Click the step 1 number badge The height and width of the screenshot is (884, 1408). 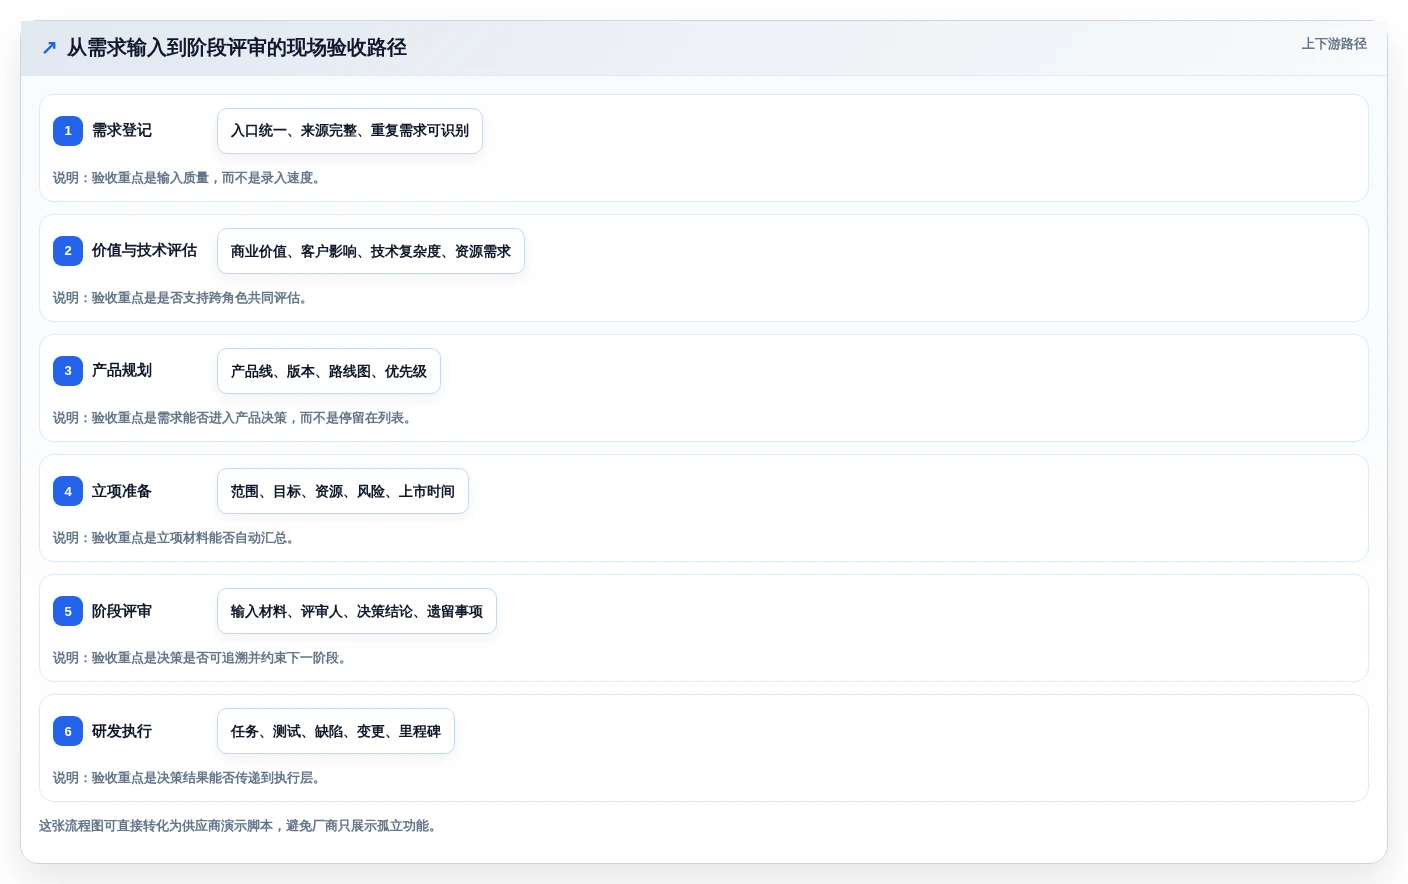pos(68,130)
